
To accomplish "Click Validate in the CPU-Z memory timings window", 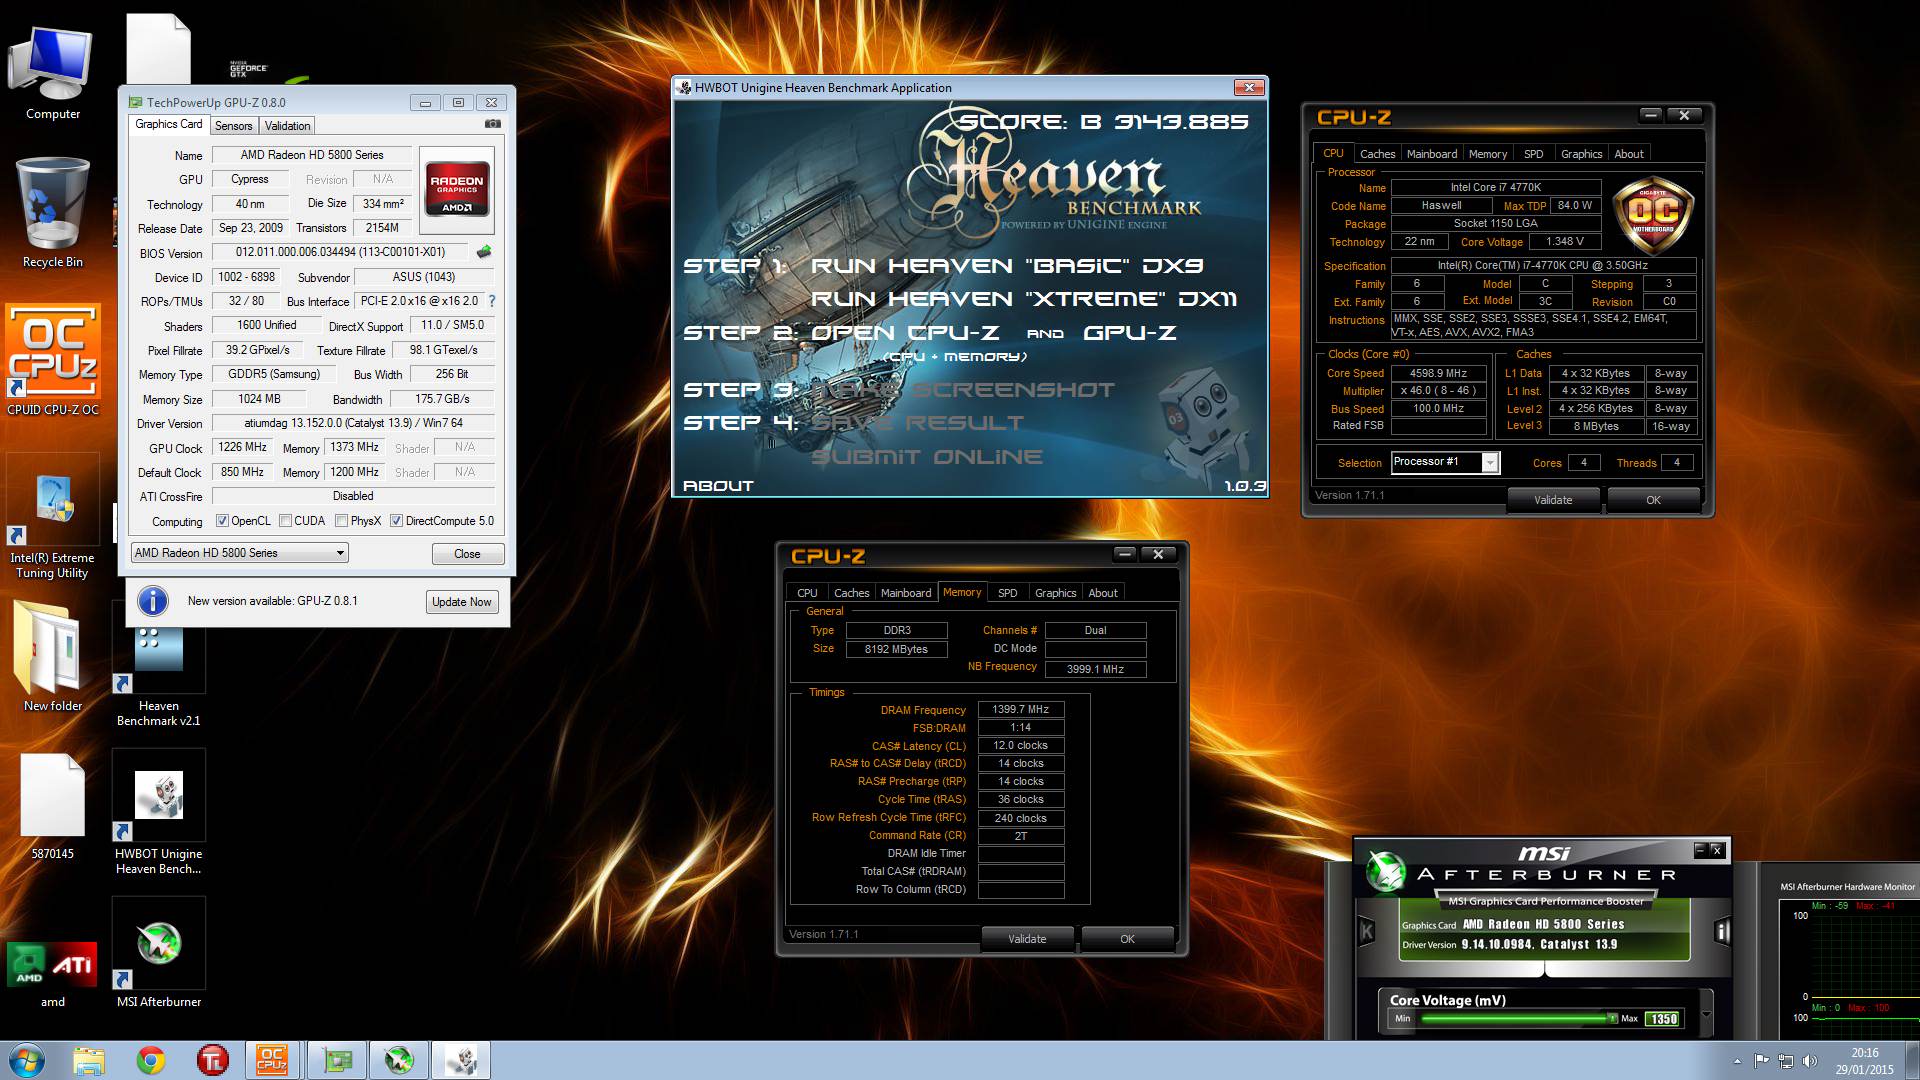I will (1027, 939).
